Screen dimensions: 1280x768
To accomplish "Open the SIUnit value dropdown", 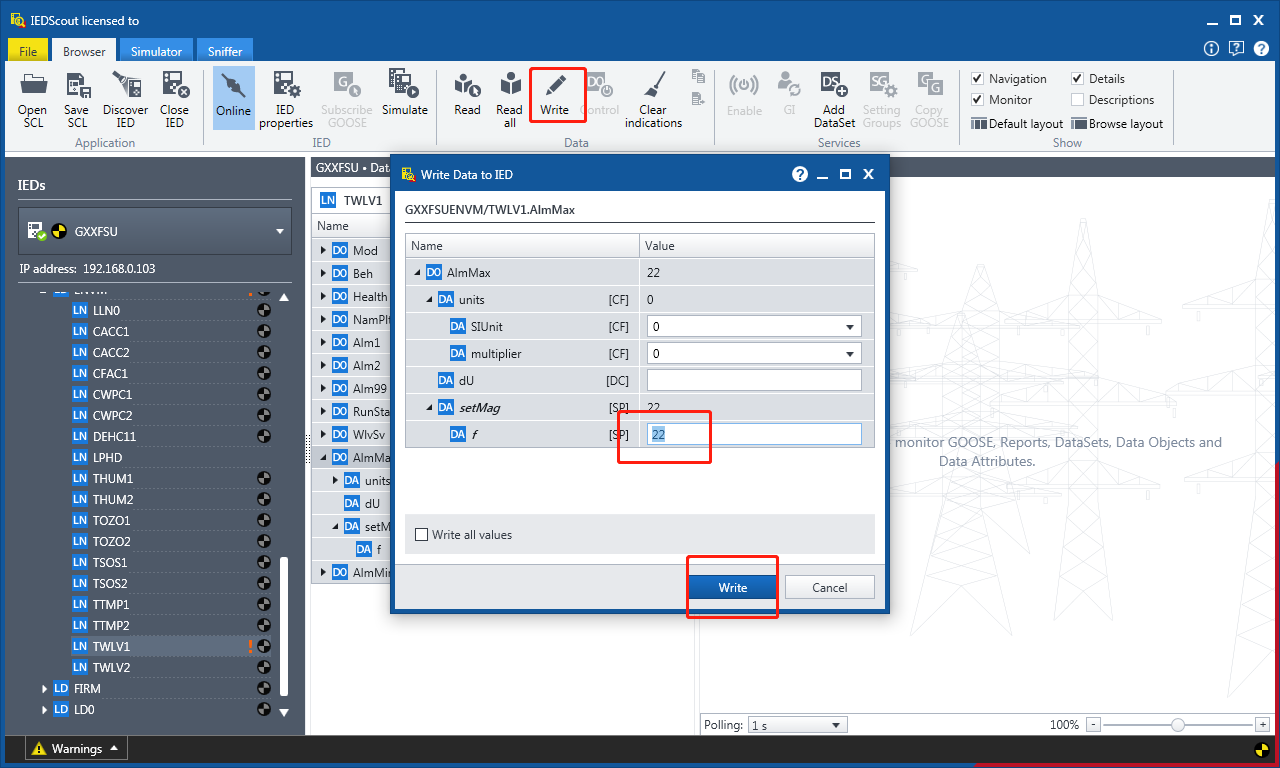I will tap(850, 327).
